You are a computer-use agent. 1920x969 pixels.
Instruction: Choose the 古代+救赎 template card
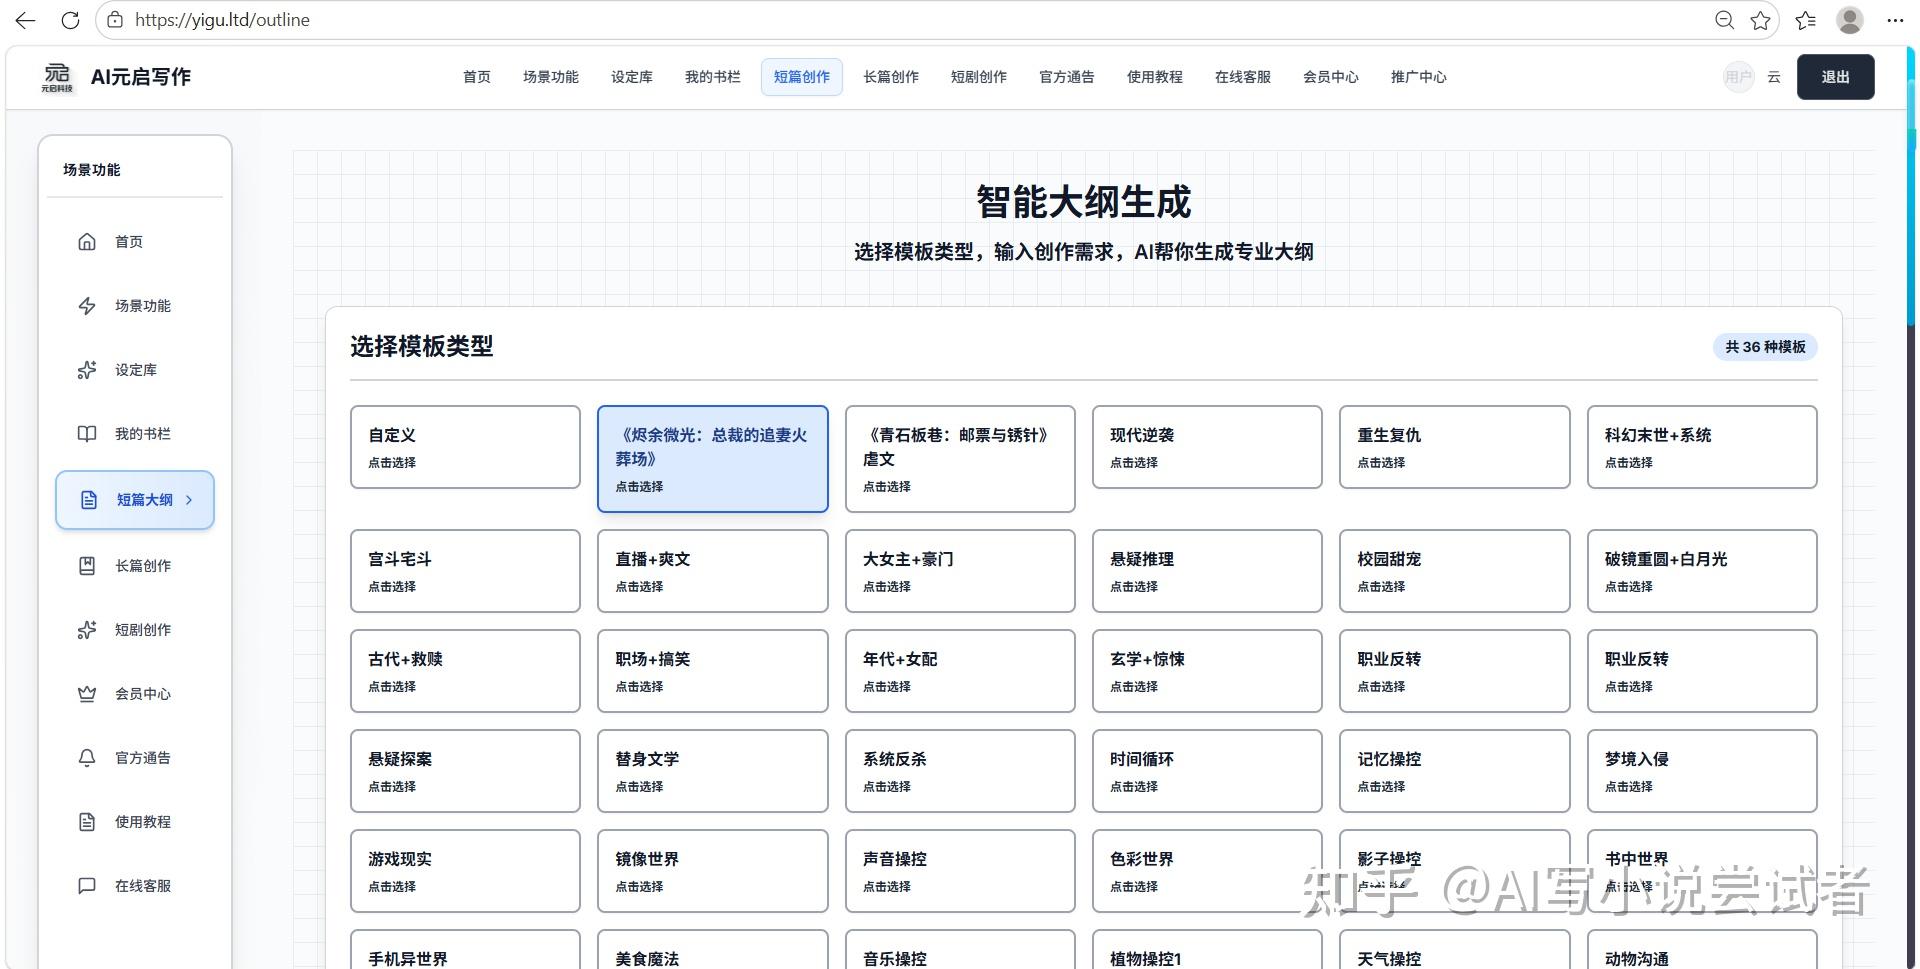pyautogui.click(x=465, y=671)
